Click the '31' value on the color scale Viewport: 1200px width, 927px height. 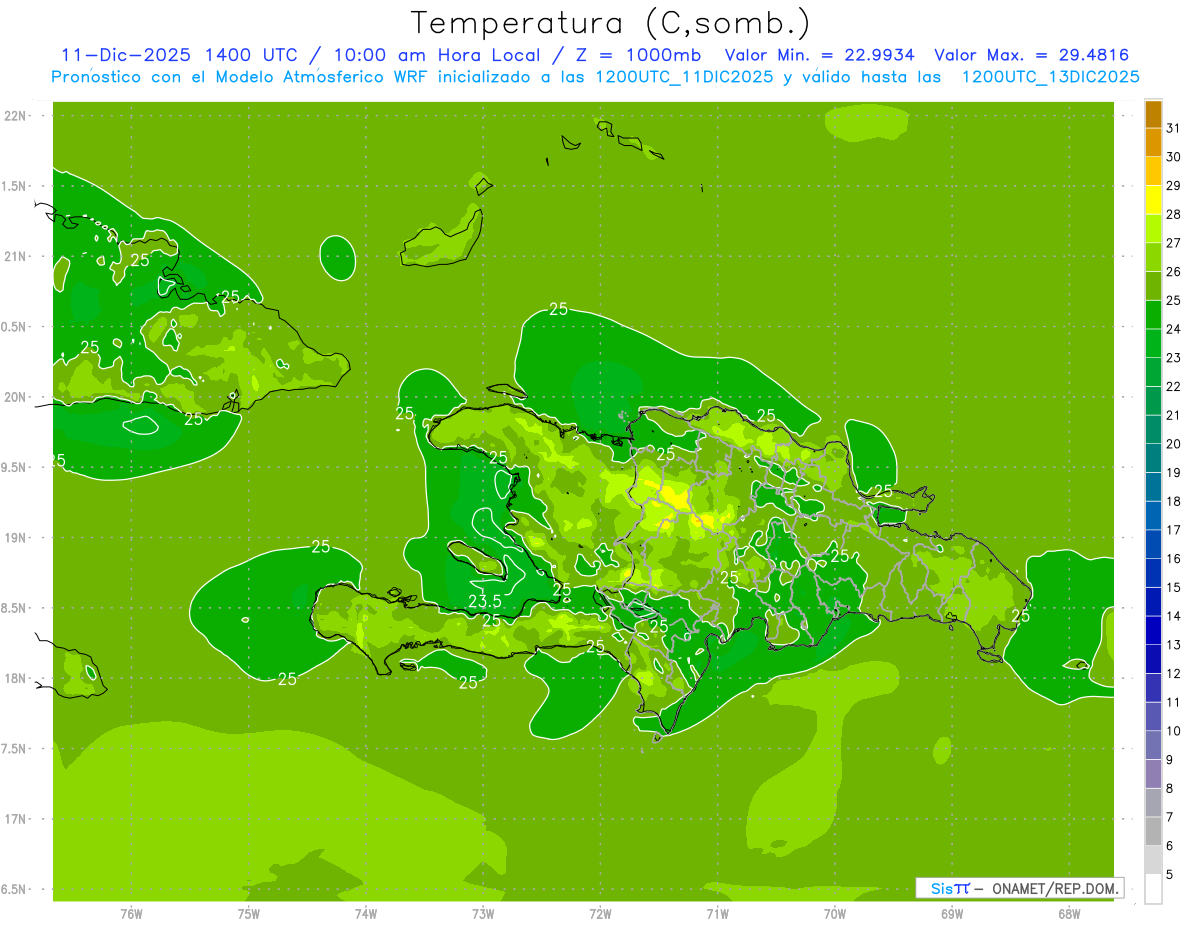(1173, 127)
